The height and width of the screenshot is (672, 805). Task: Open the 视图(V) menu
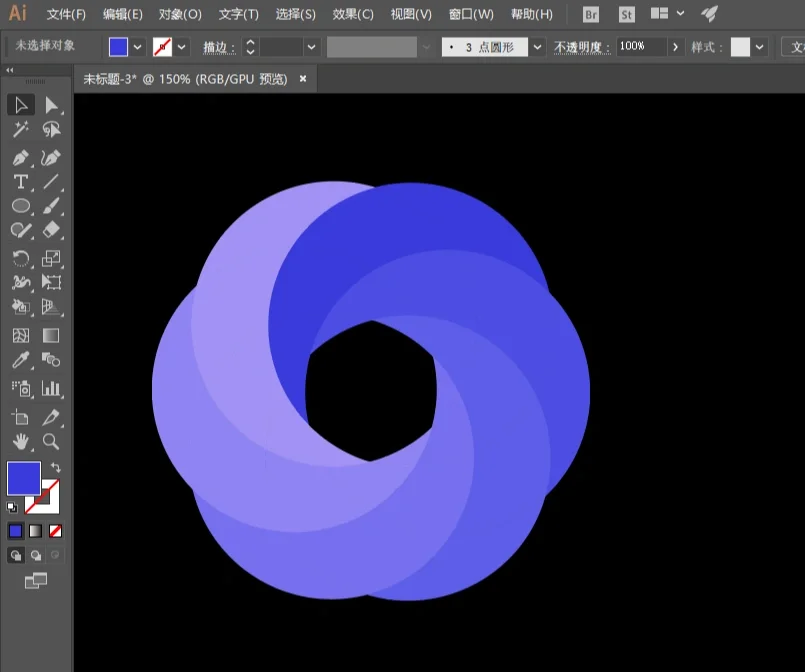[411, 14]
